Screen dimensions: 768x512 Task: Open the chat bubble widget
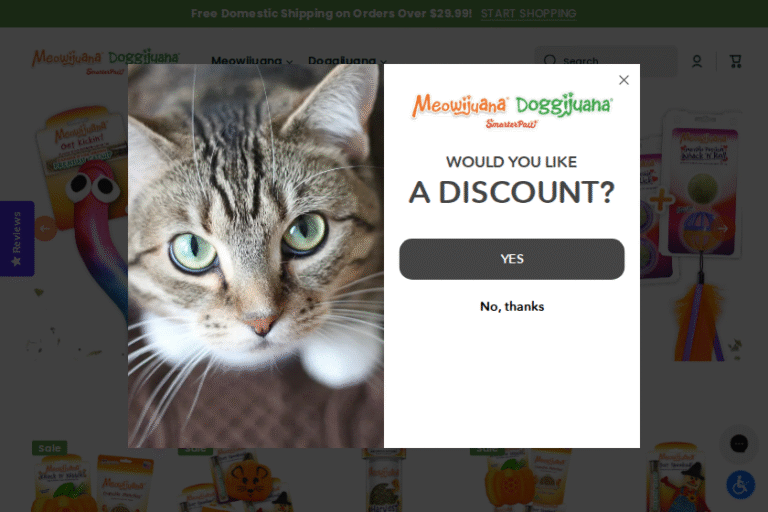tap(739, 444)
